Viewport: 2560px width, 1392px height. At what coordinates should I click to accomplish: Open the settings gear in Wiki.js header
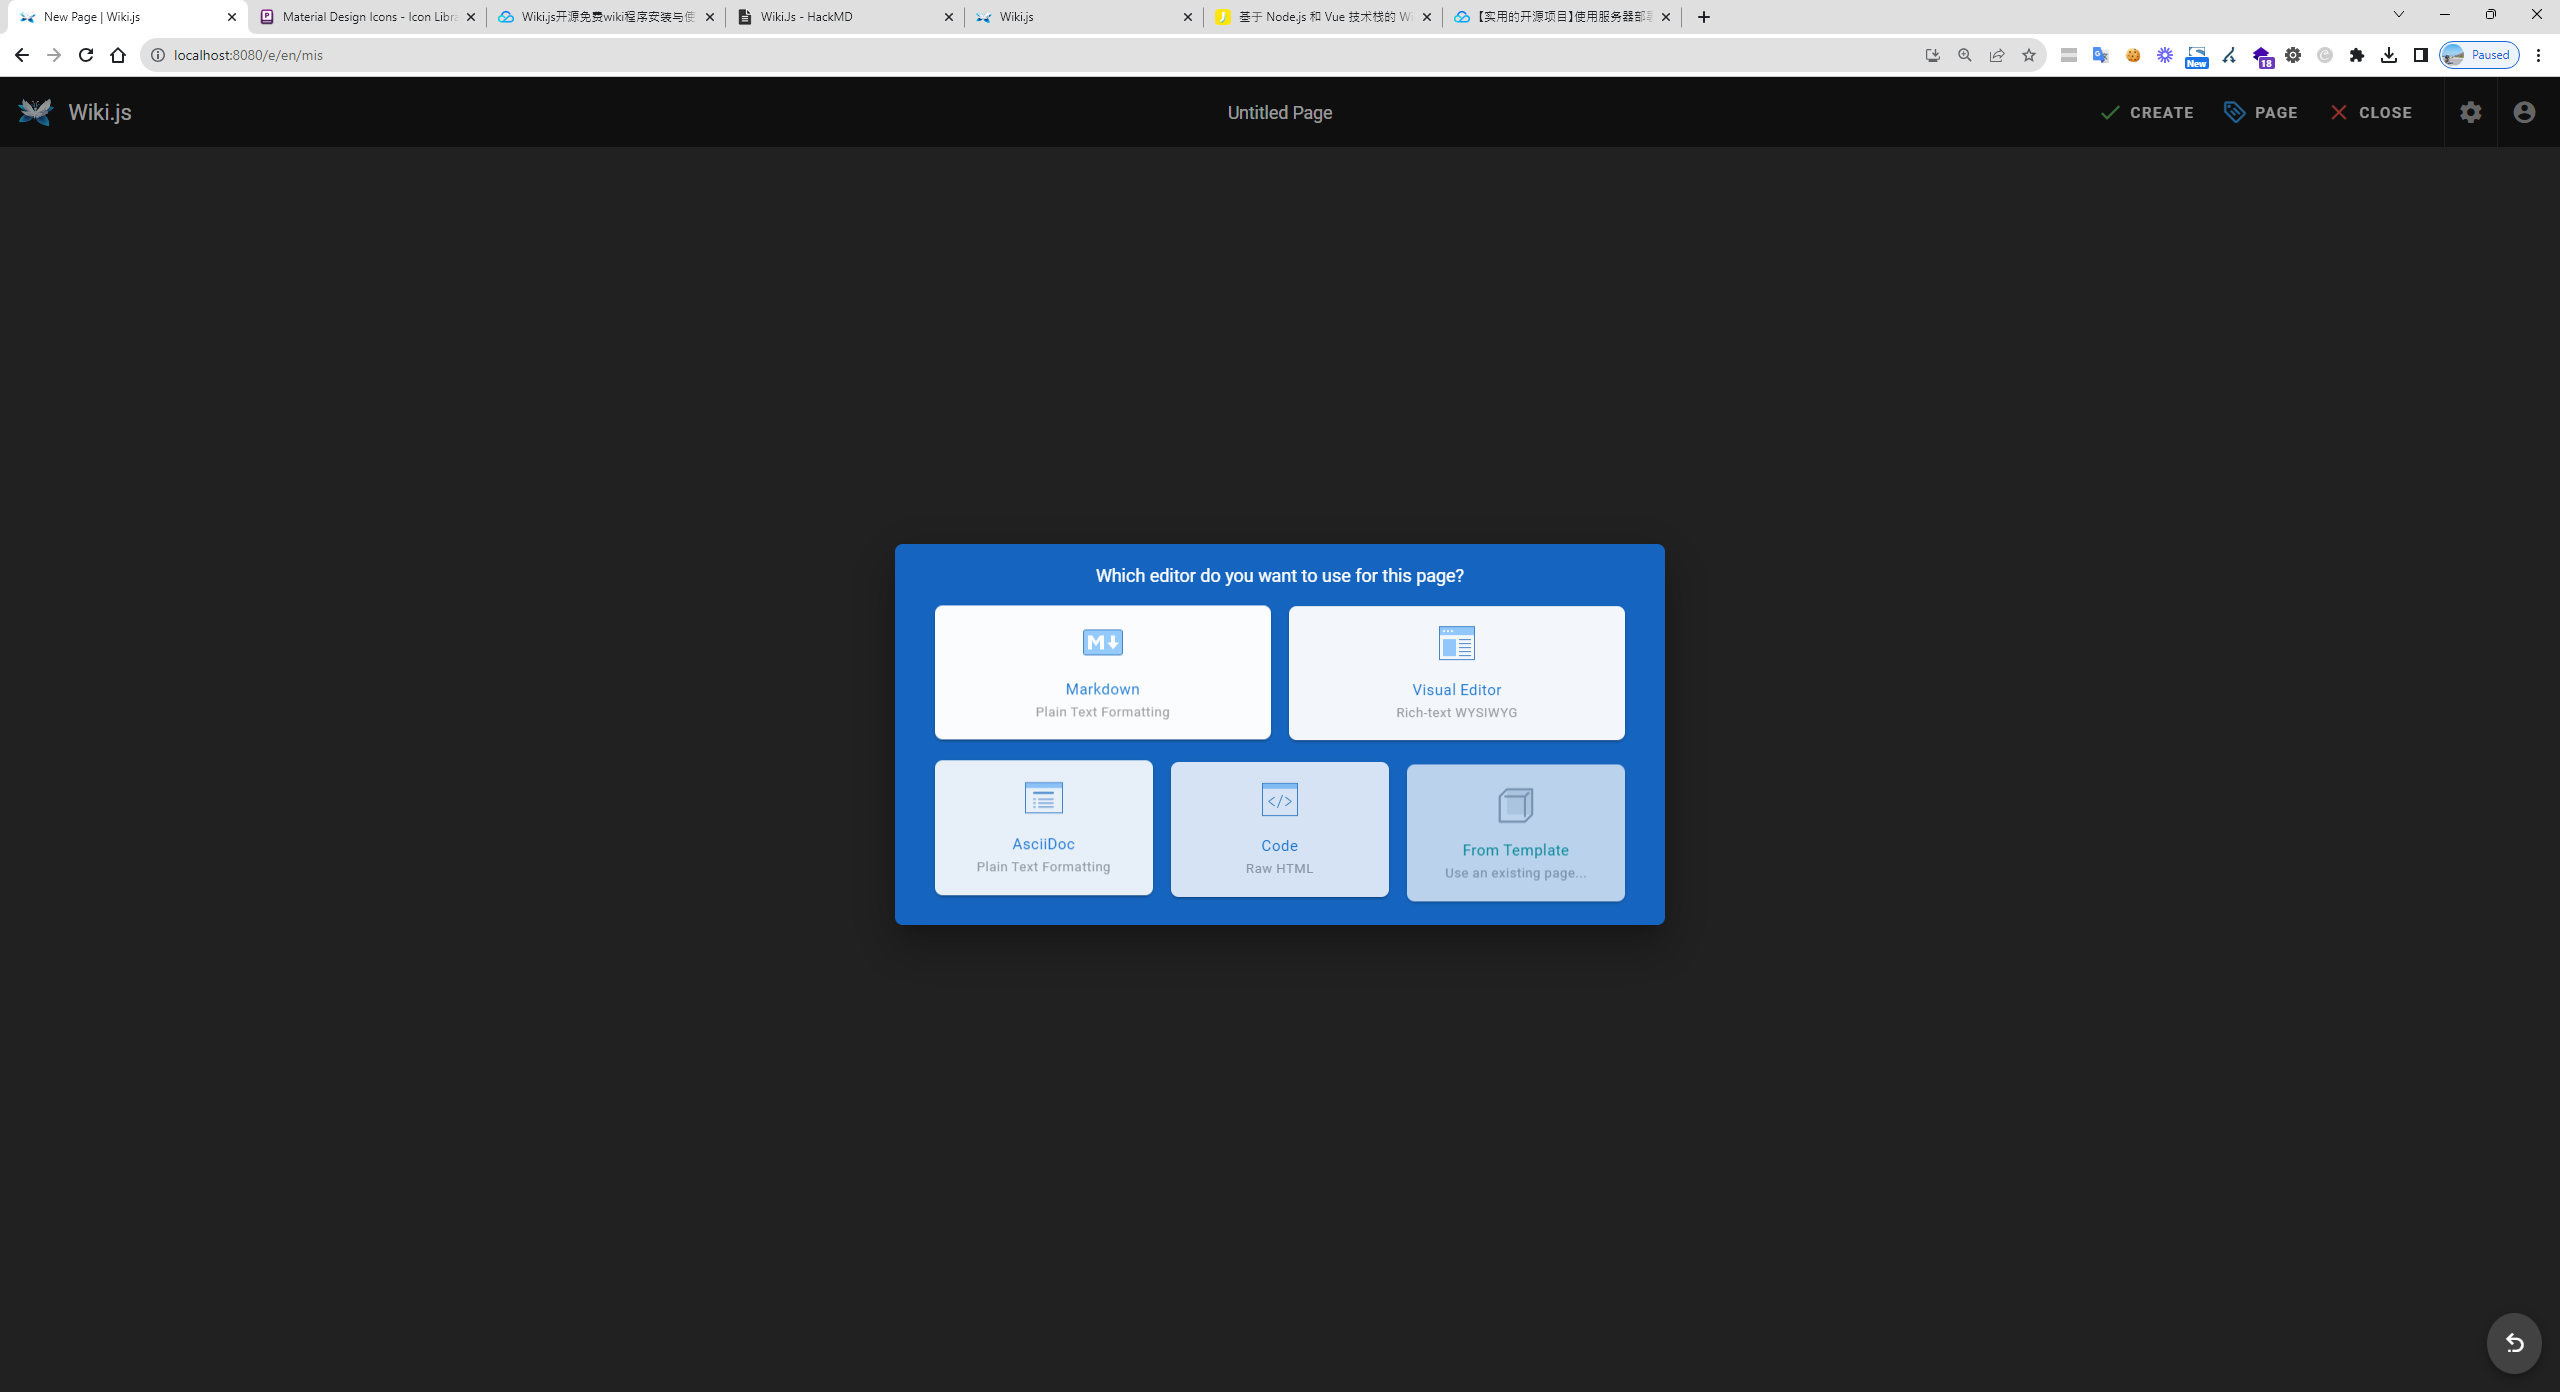(2470, 112)
